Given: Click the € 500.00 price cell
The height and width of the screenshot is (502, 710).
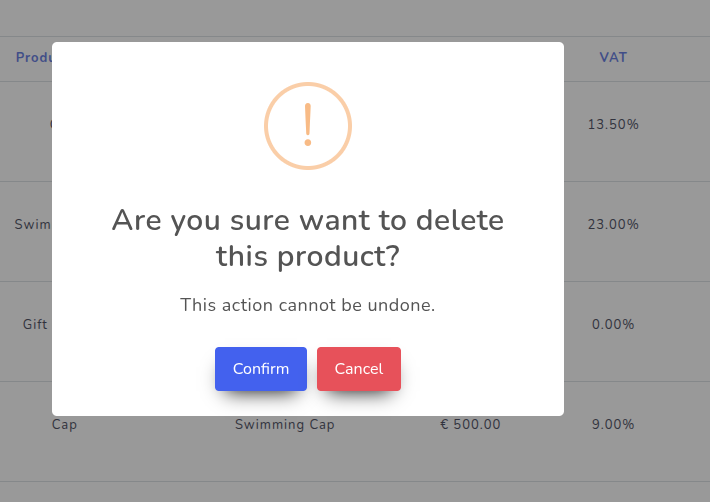Looking at the screenshot, I should coord(470,424).
